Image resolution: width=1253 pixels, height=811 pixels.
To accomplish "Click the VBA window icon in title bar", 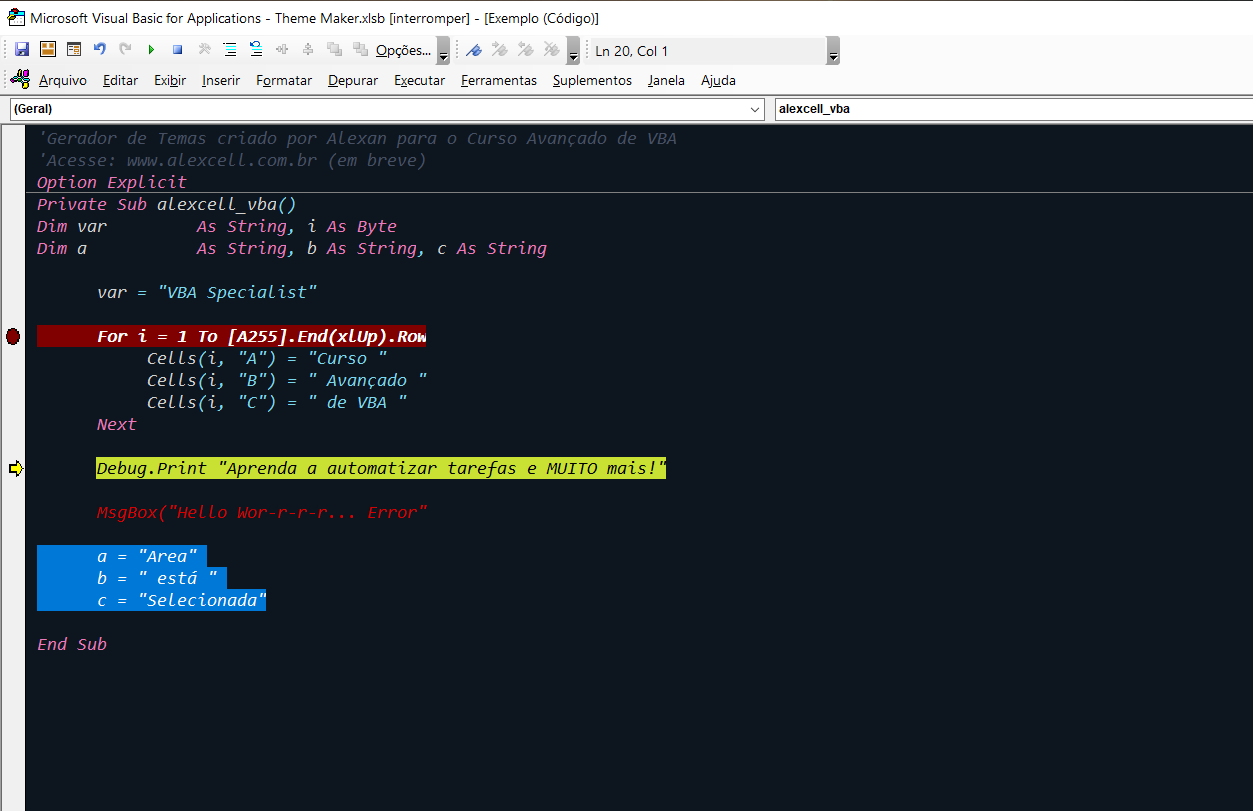I will [16, 17].
